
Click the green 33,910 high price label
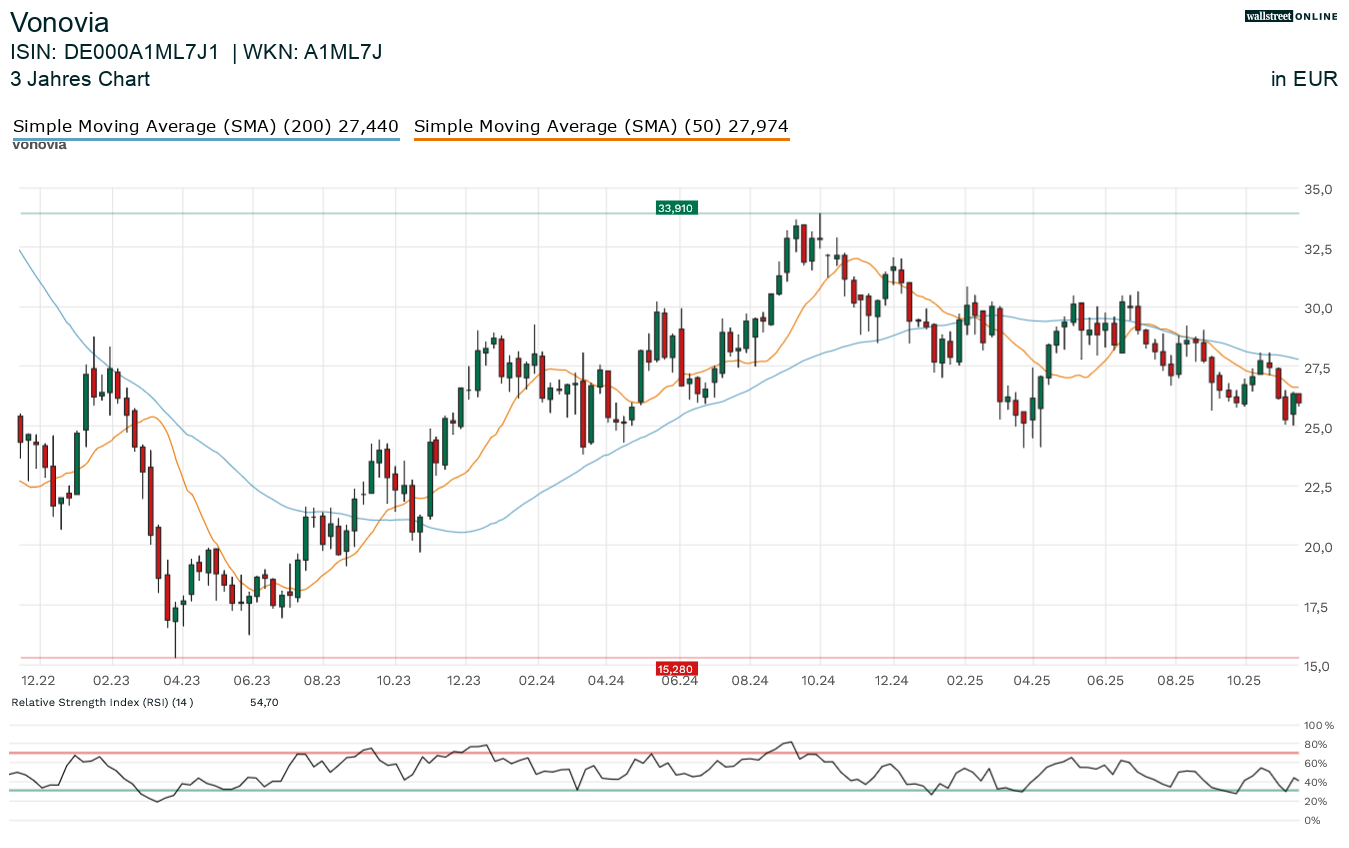[x=676, y=208]
